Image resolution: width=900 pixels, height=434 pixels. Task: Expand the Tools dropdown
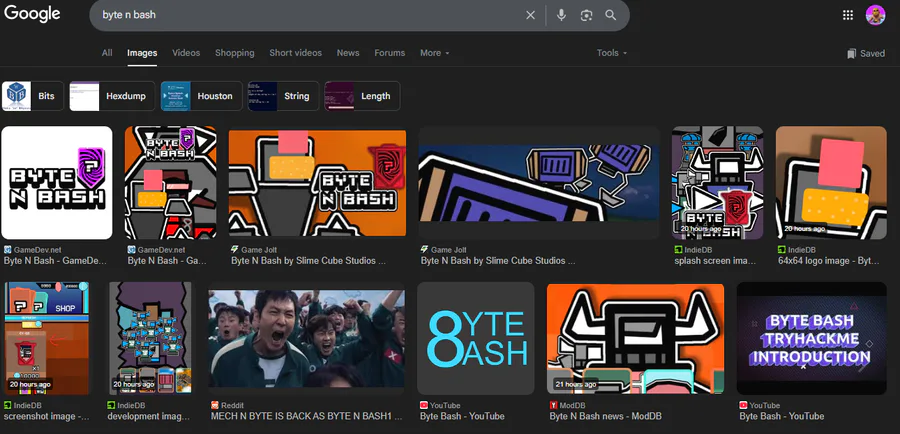pyautogui.click(x=612, y=53)
